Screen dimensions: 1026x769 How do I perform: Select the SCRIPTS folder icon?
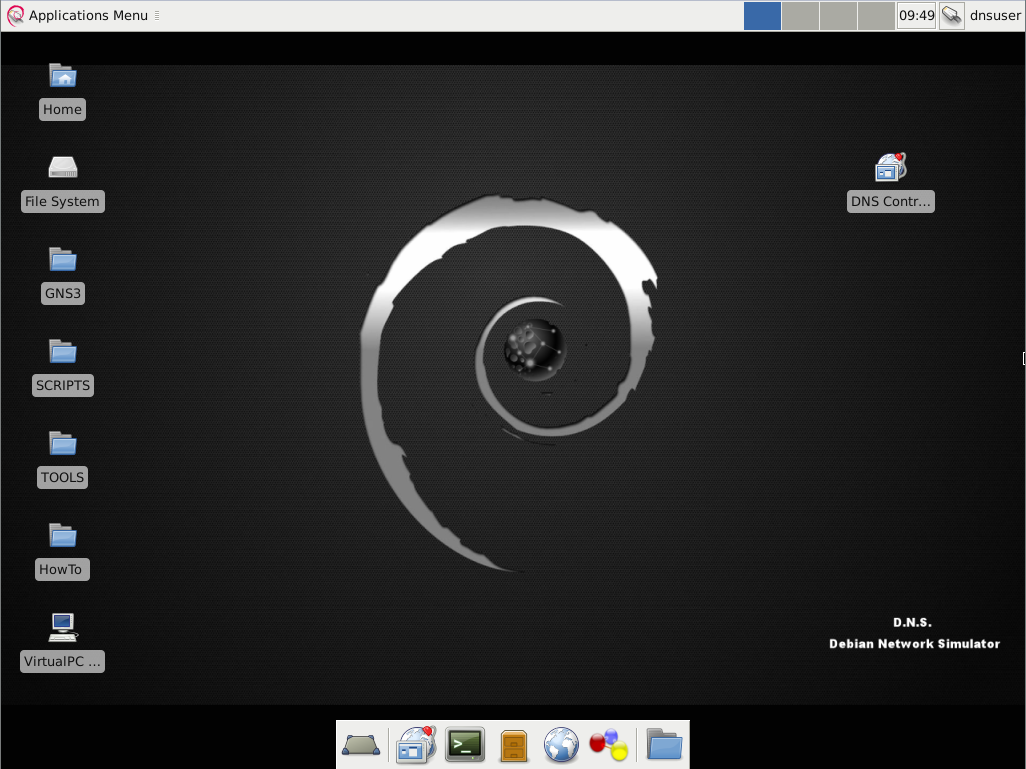(x=63, y=351)
